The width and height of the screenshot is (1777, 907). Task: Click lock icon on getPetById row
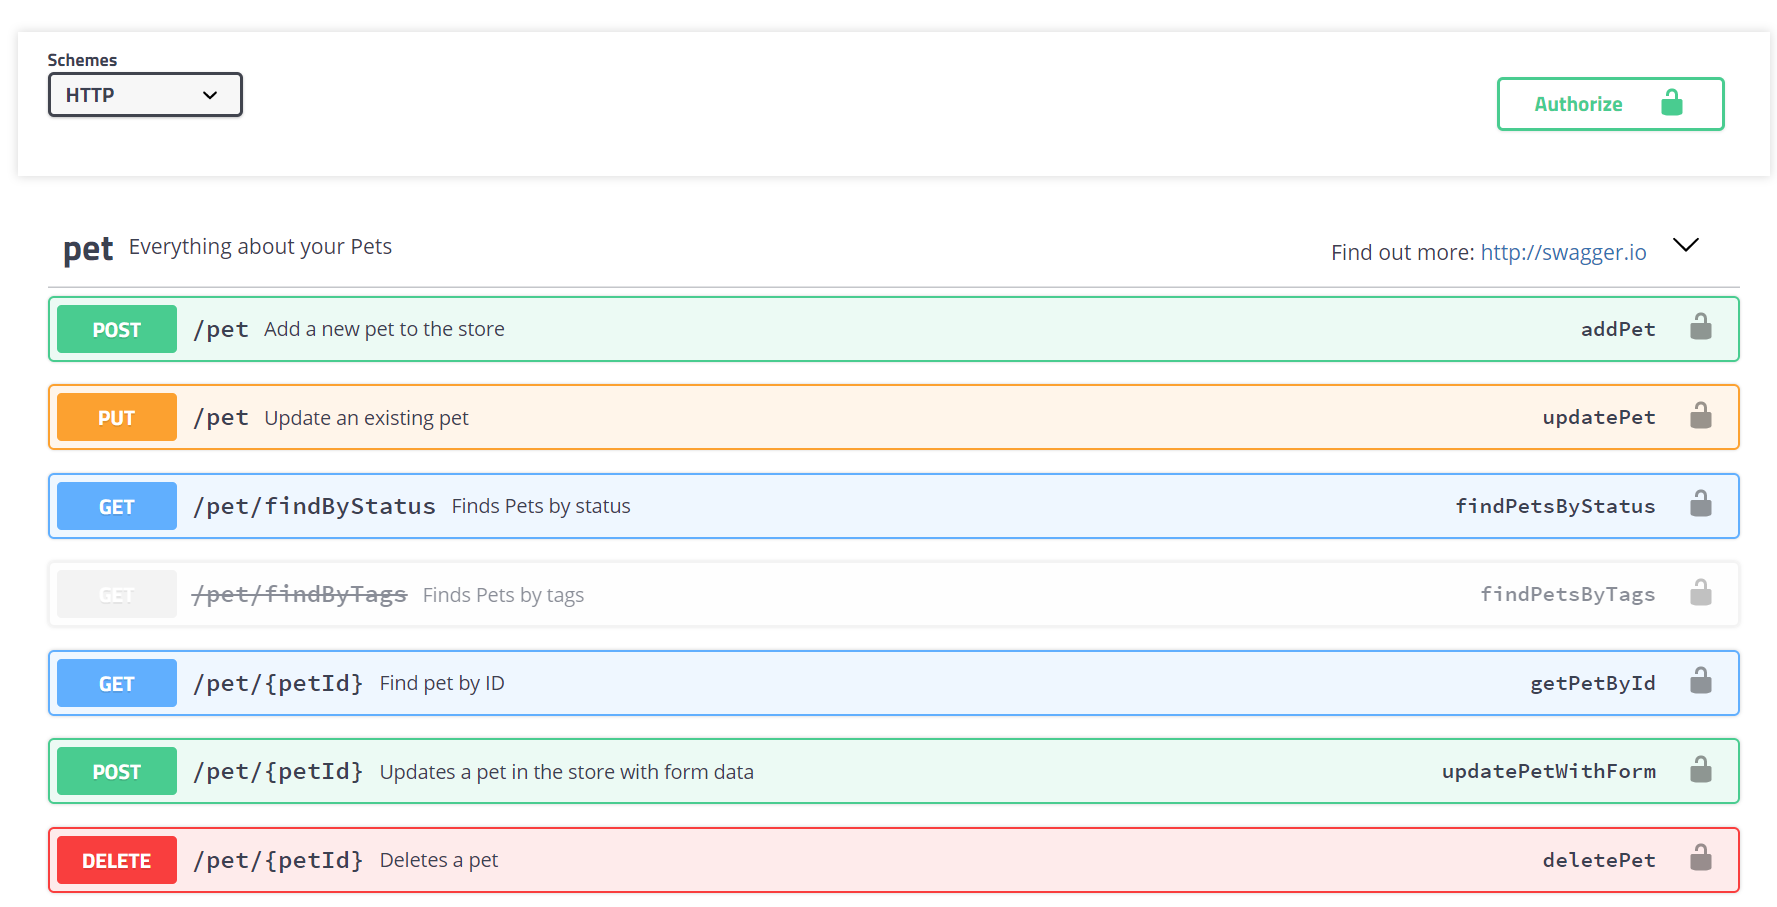point(1700,680)
